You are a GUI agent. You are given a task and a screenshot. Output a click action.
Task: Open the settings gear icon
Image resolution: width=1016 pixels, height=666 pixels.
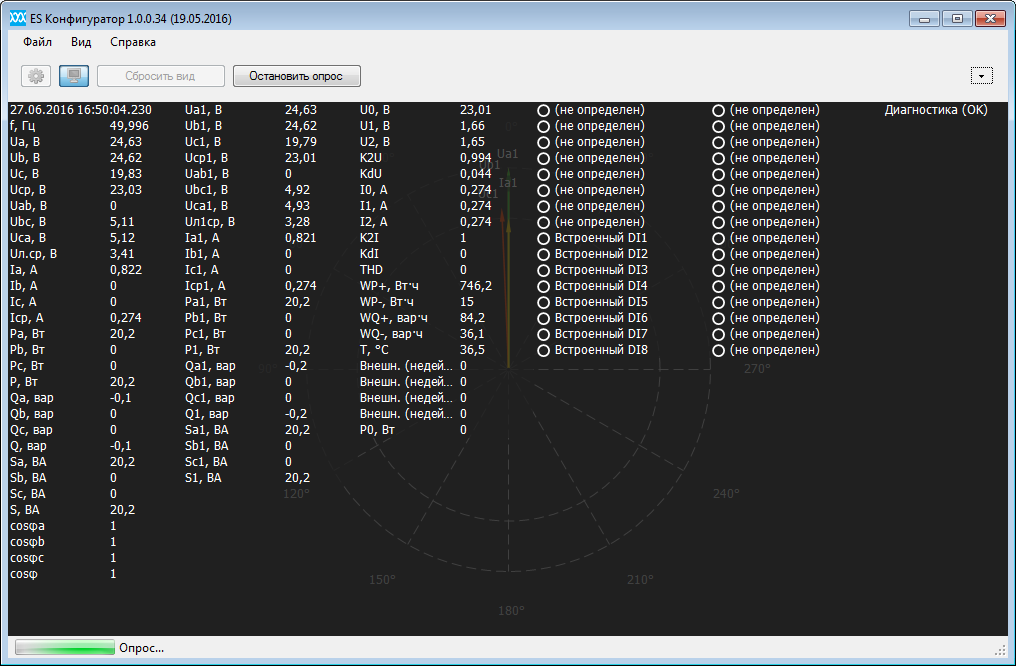tap(36, 76)
